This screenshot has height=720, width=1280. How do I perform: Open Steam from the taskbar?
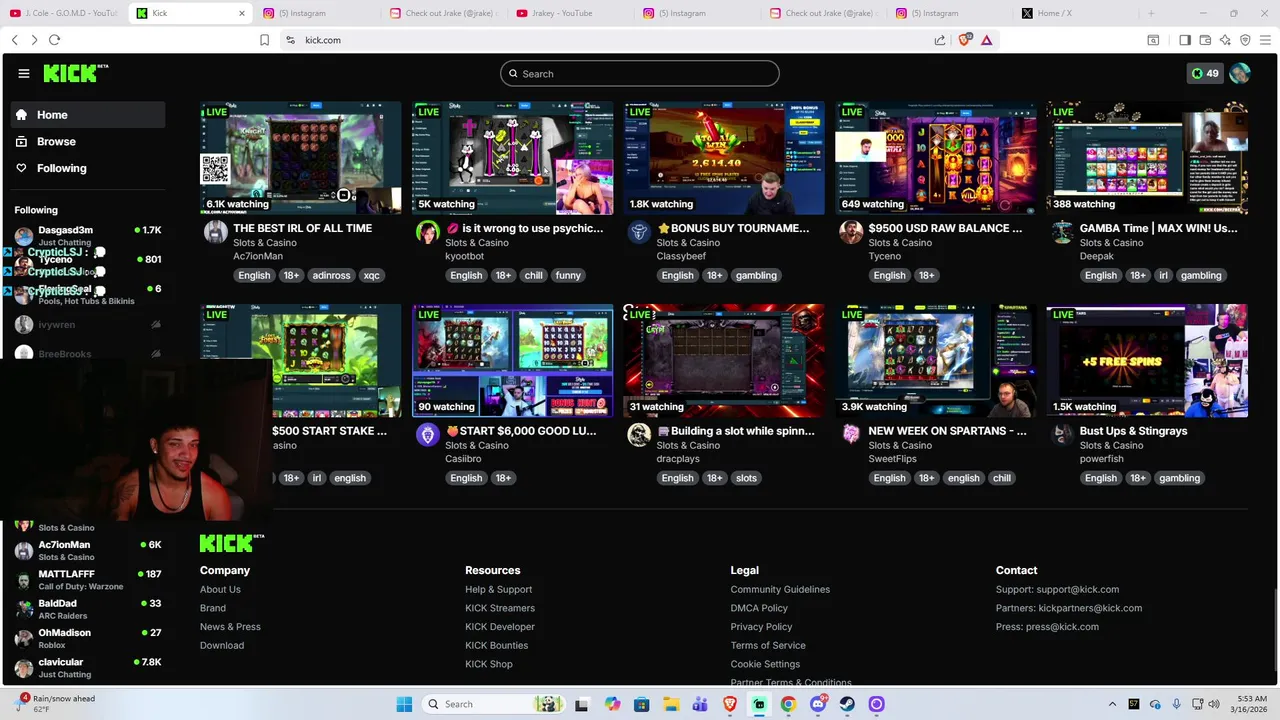847,704
